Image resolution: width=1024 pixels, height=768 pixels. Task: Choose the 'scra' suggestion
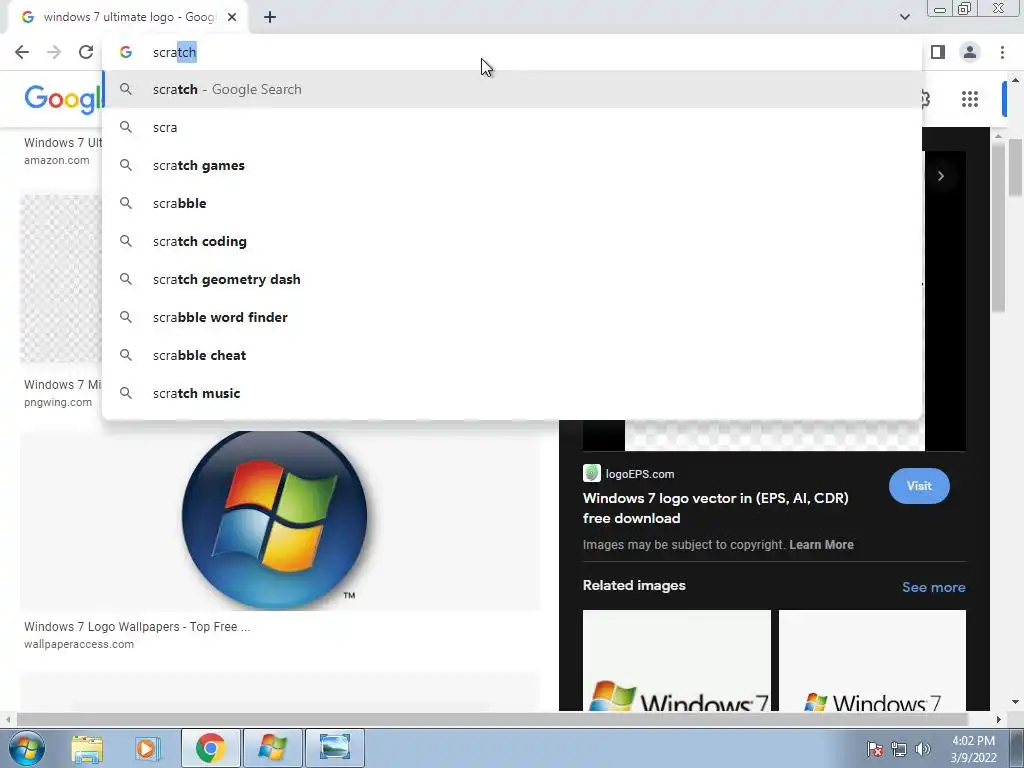pos(512,127)
